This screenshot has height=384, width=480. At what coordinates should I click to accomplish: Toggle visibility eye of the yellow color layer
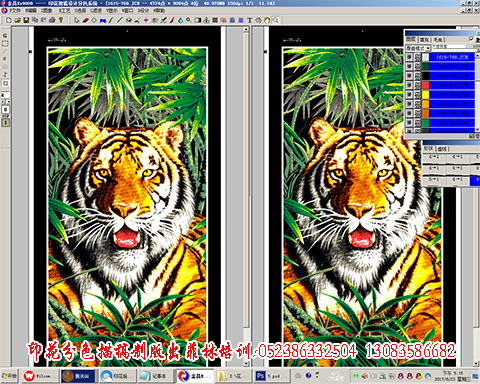pos(409,95)
